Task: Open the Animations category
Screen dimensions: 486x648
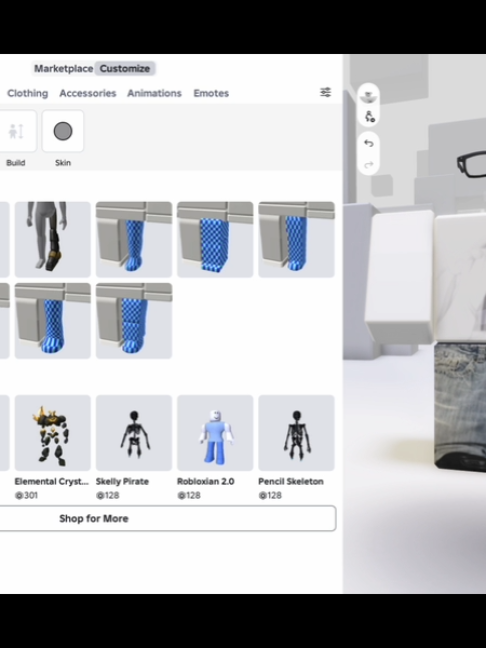Action: tap(154, 93)
